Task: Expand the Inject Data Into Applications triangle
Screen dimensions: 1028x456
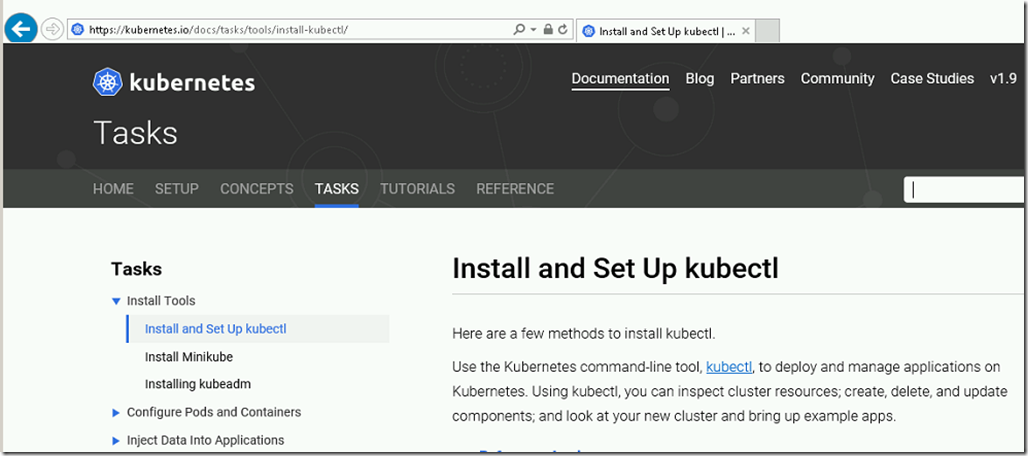Action: click(116, 440)
